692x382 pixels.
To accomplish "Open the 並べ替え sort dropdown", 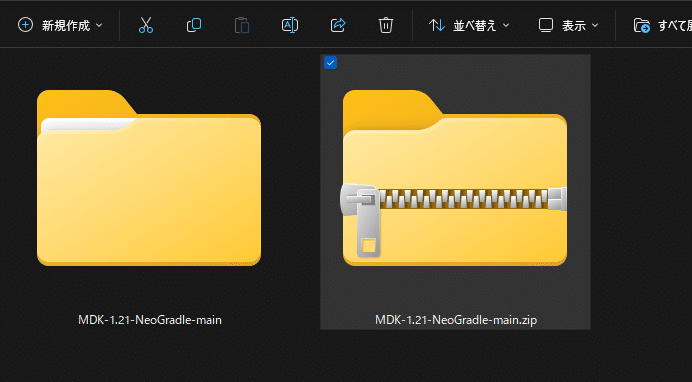I will tap(469, 25).
